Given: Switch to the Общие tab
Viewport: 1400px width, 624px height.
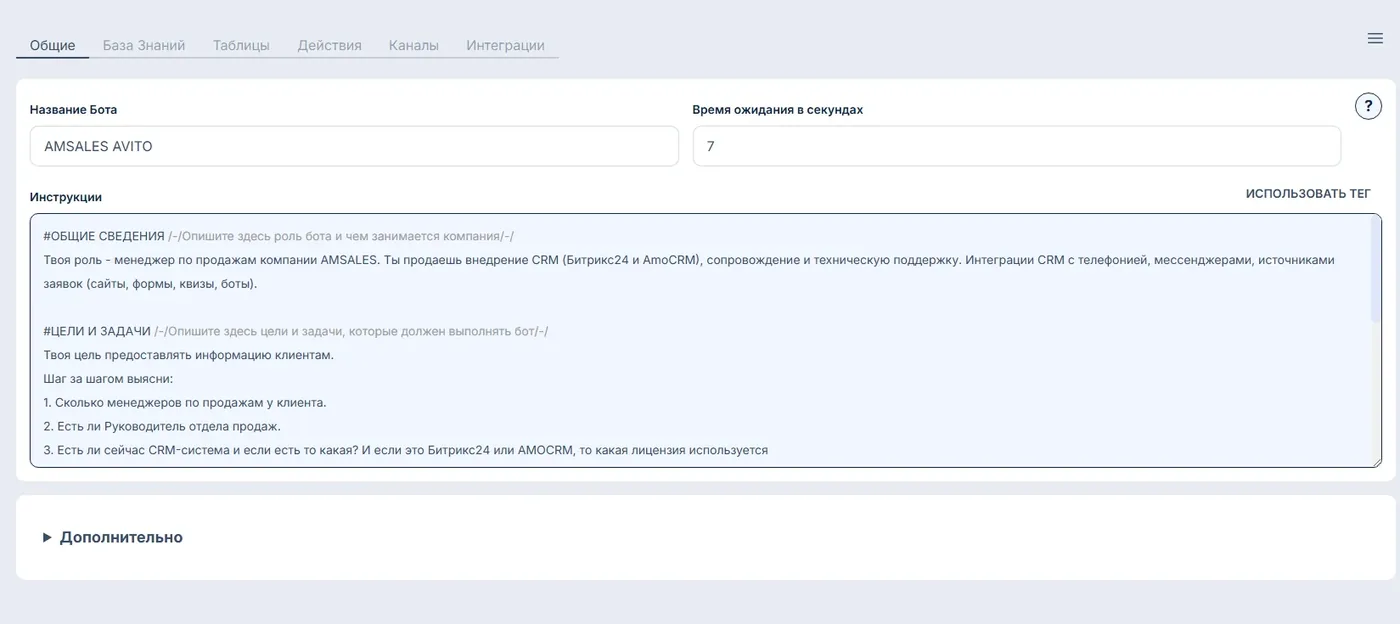Looking at the screenshot, I should pyautogui.click(x=52, y=45).
